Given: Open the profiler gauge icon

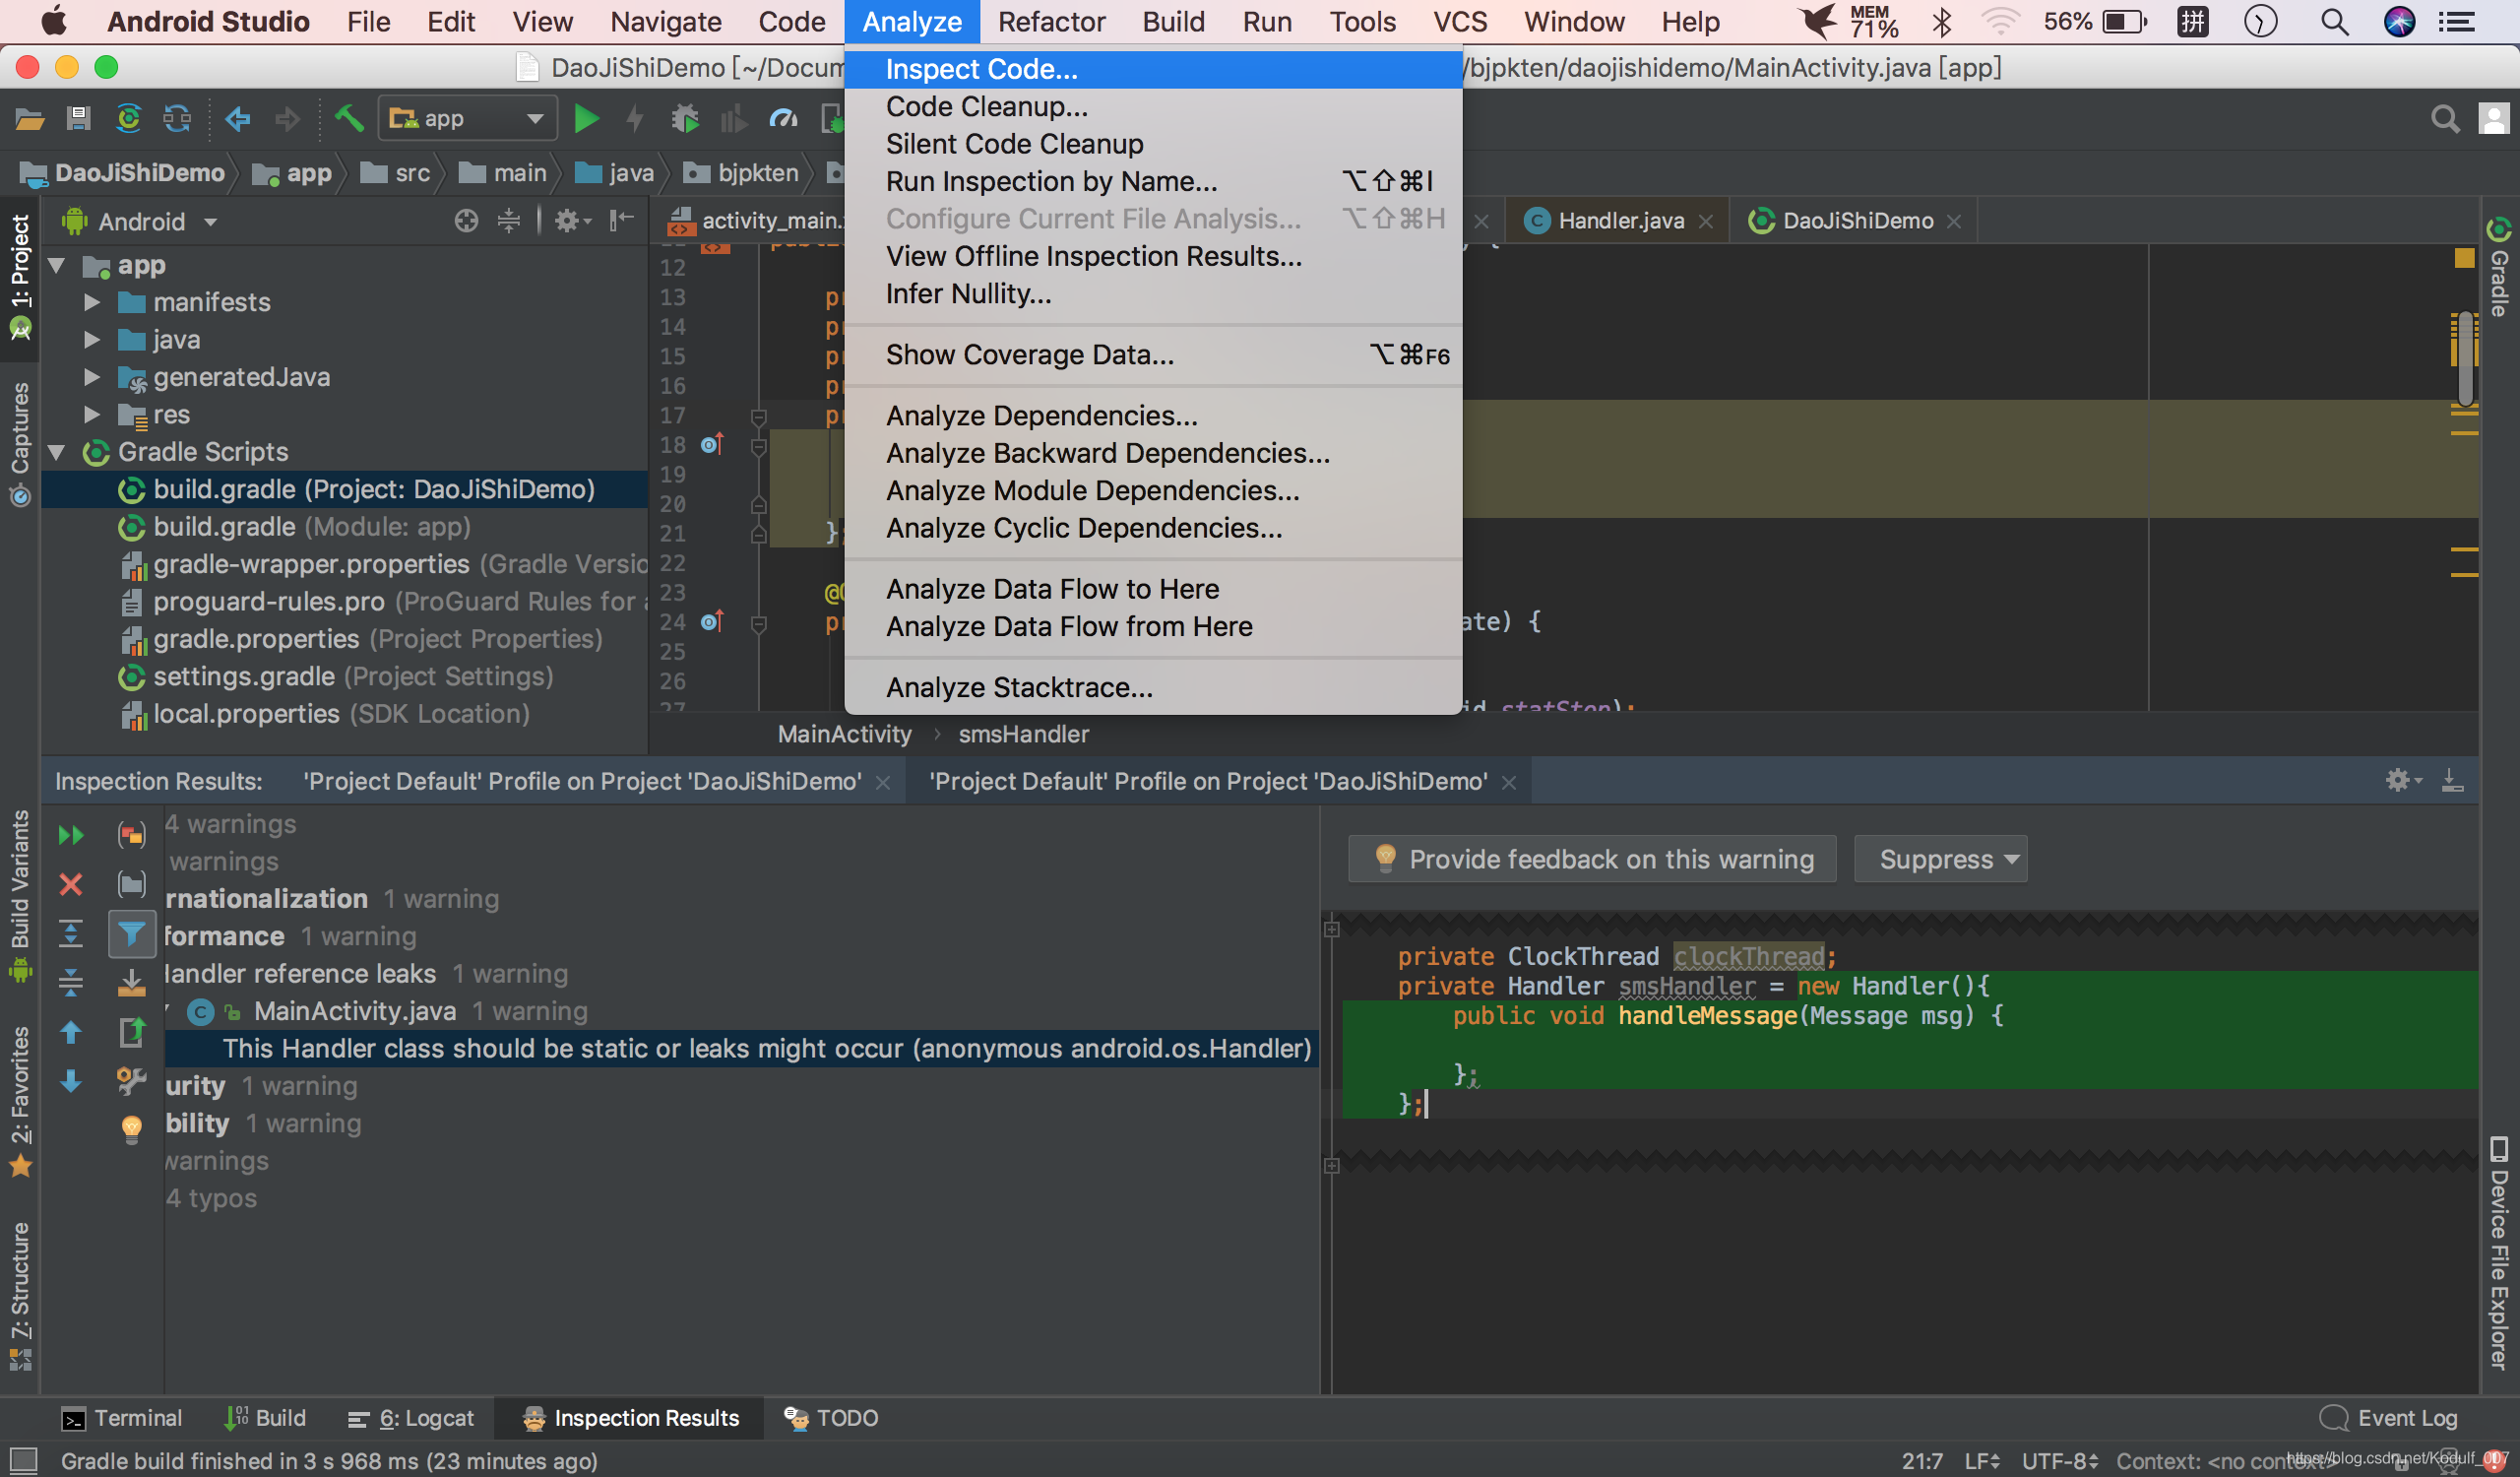Looking at the screenshot, I should (783, 119).
